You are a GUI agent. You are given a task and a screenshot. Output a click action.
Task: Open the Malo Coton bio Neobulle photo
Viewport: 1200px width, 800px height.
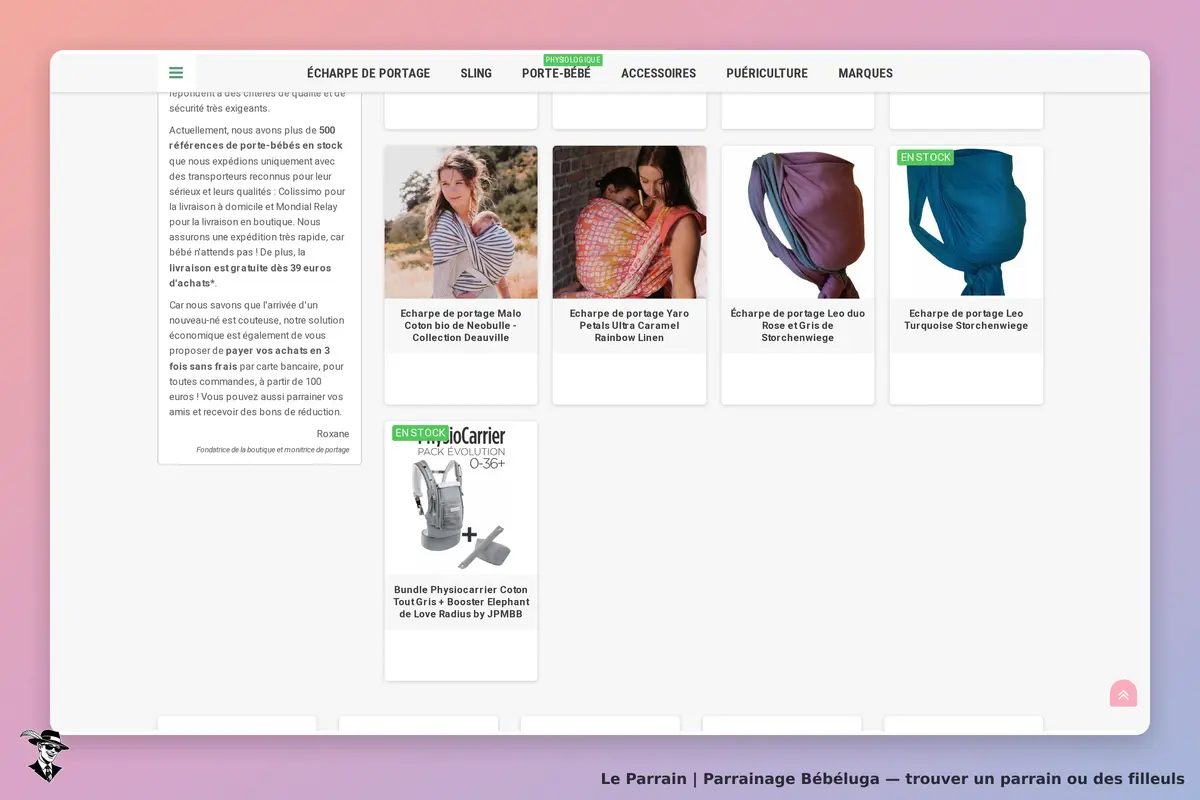[461, 222]
